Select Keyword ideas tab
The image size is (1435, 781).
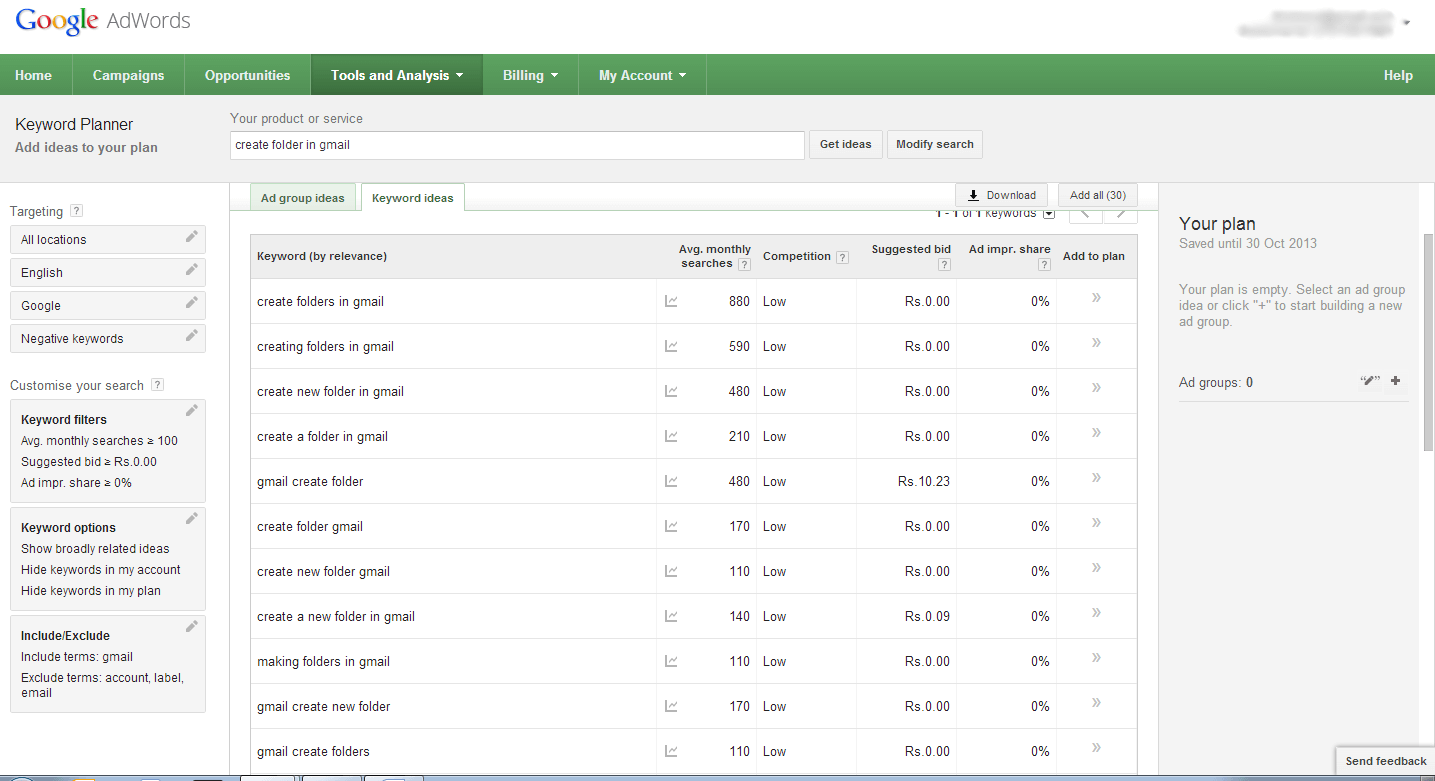[412, 198]
